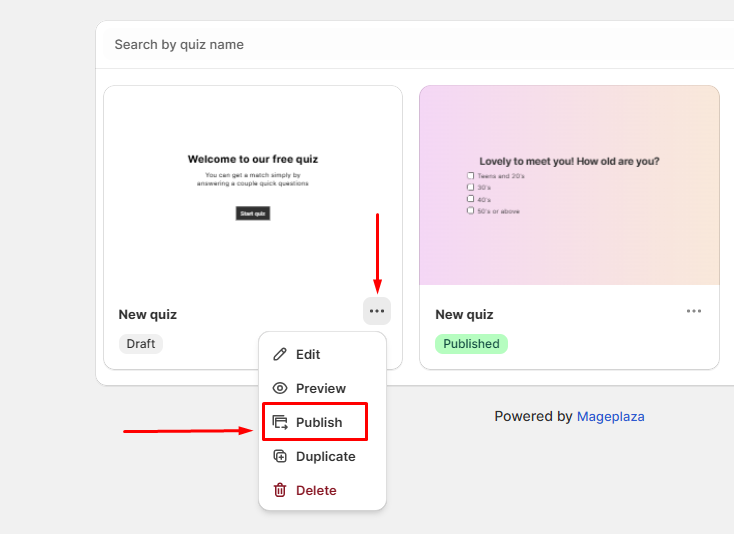Viewport: 734px width, 534px height.
Task: Select Publish from the context menu
Action: pyautogui.click(x=318, y=422)
